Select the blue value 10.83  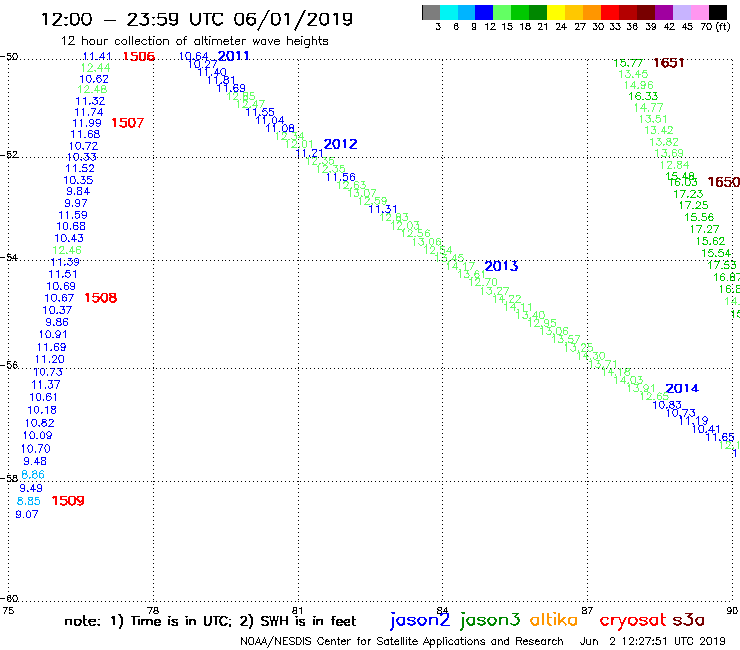pyautogui.click(x=667, y=405)
